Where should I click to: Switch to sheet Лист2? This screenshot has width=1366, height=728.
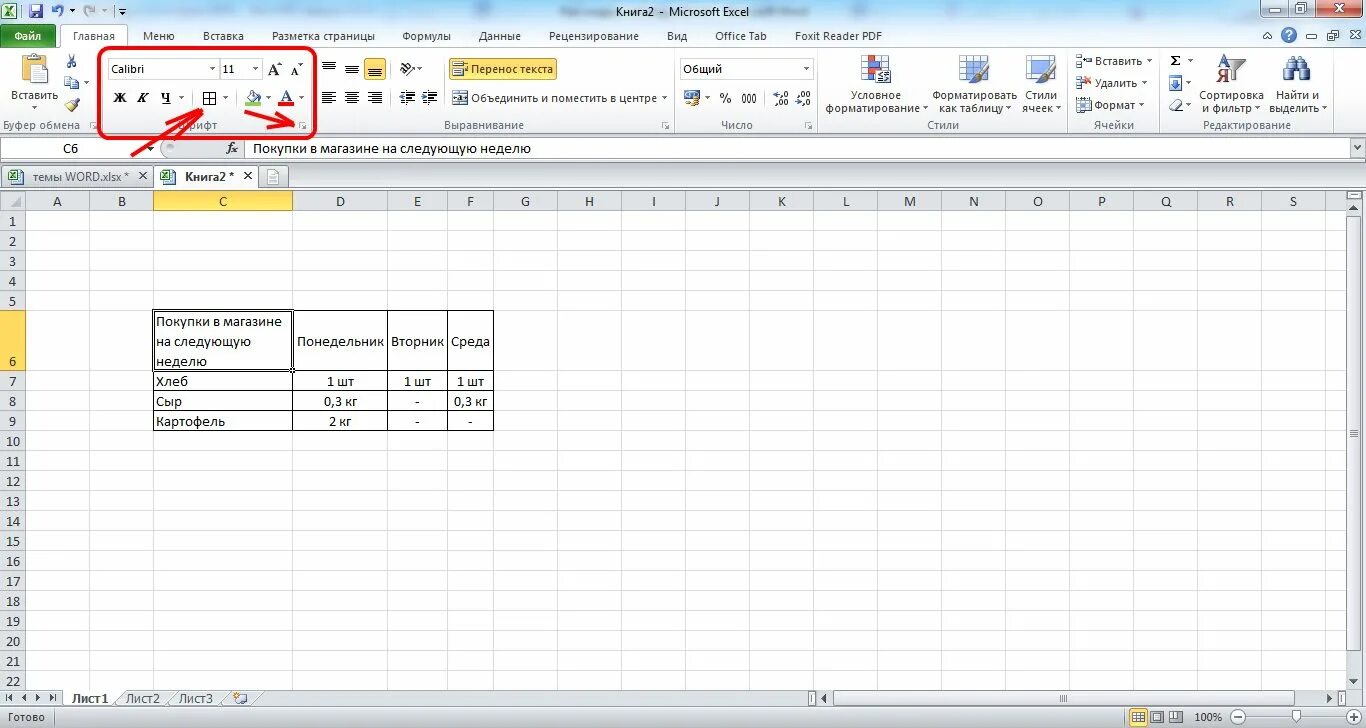coord(142,698)
